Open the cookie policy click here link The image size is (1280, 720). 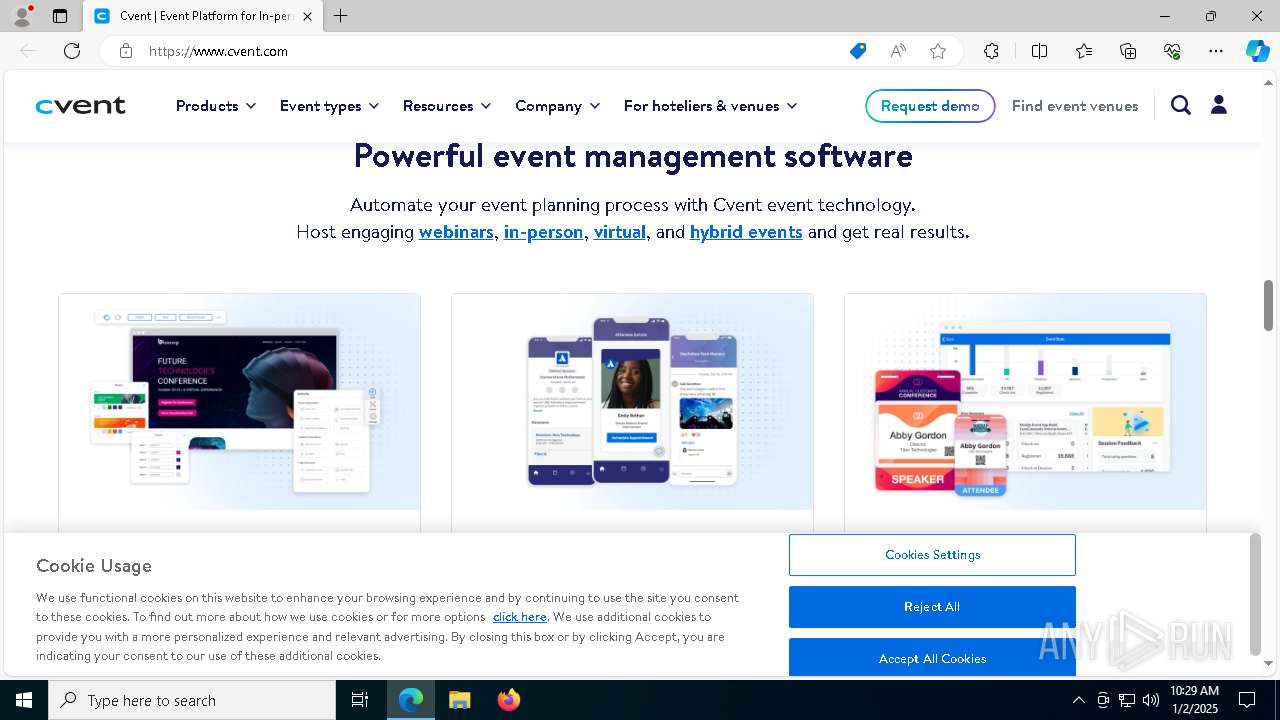[x=520, y=617]
